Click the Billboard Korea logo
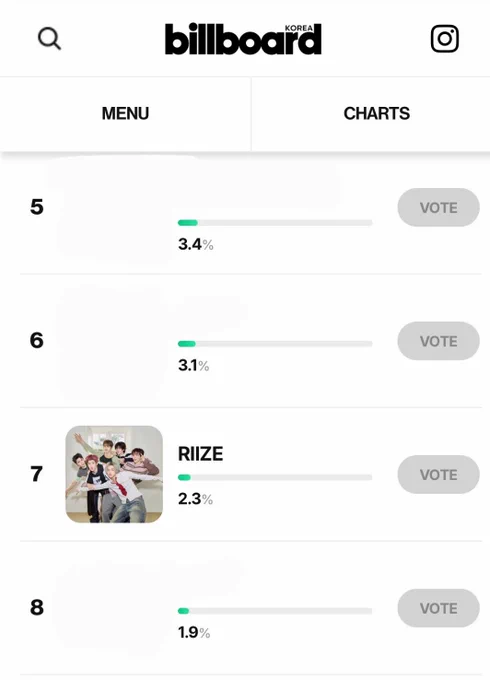Screen dimensions: 490x680 point(243,39)
